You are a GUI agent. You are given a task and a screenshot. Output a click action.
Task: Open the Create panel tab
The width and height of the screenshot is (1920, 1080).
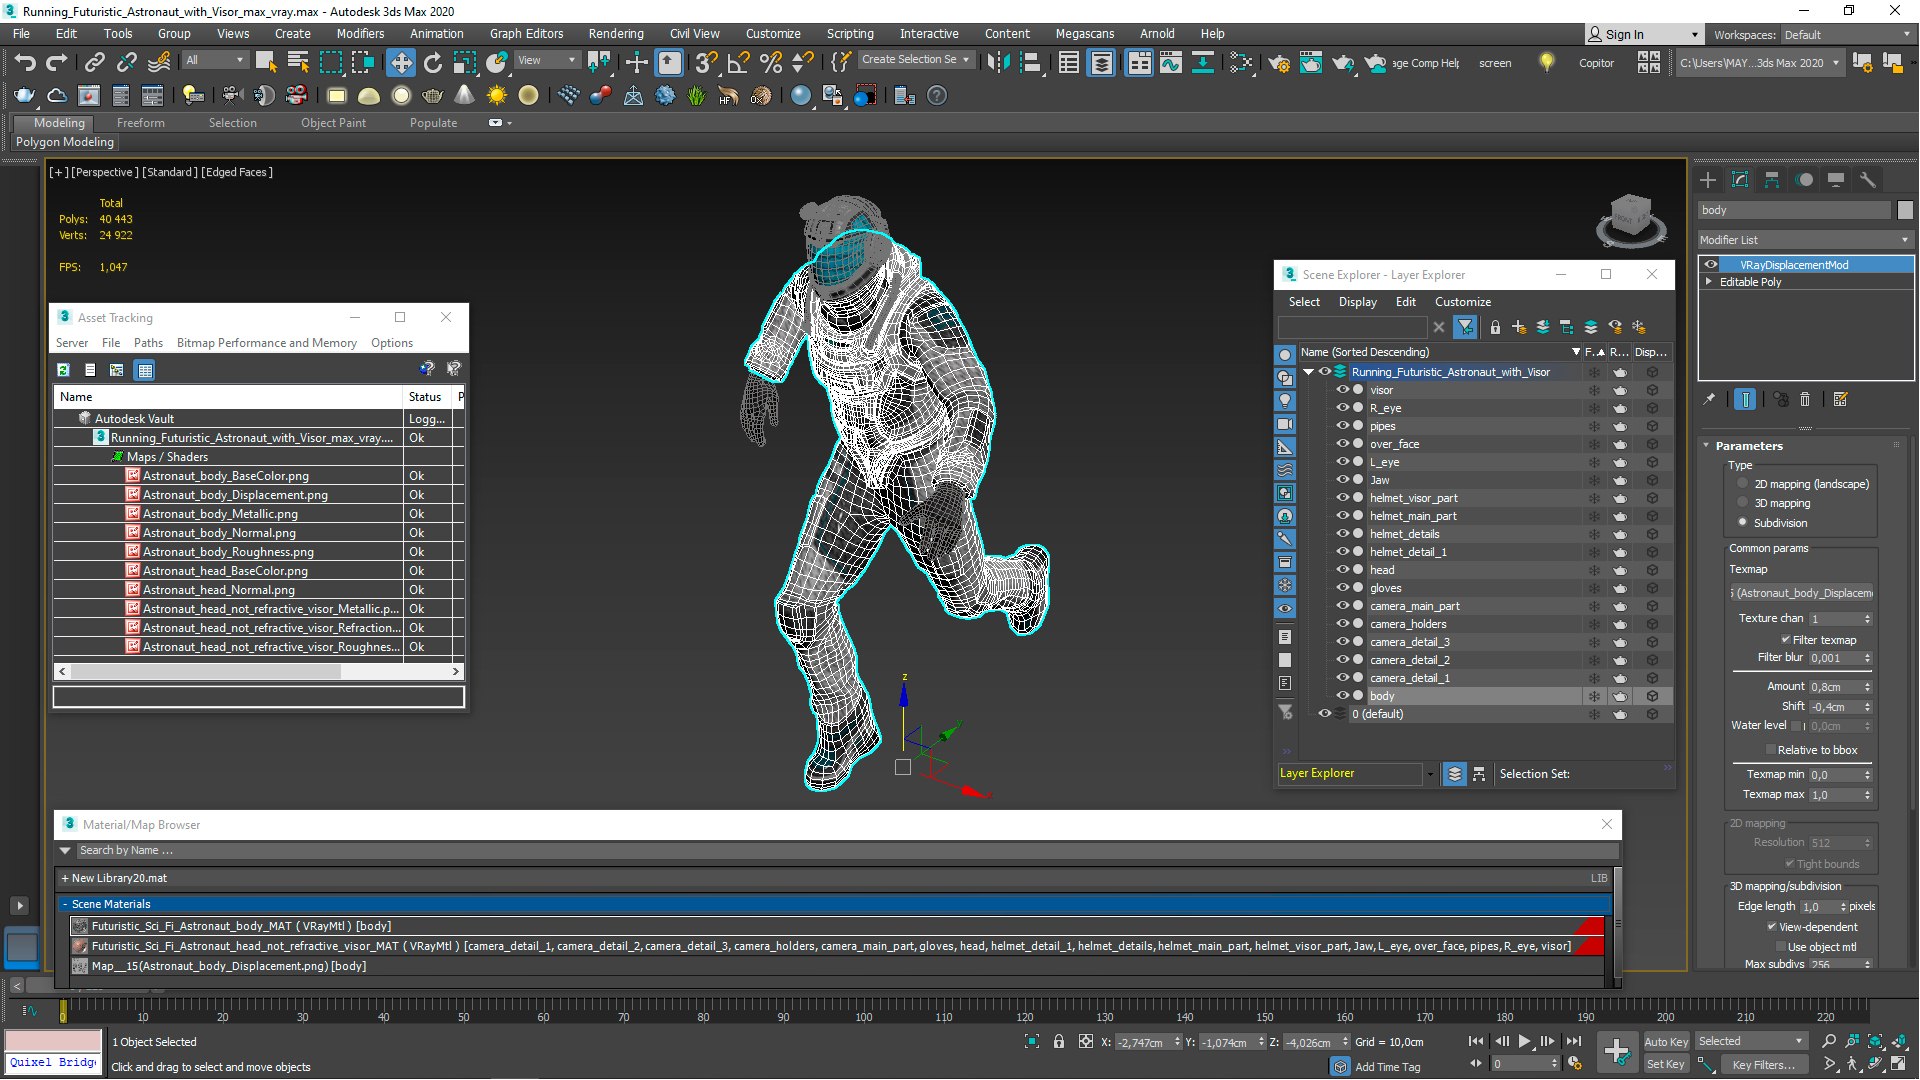coord(1708,180)
